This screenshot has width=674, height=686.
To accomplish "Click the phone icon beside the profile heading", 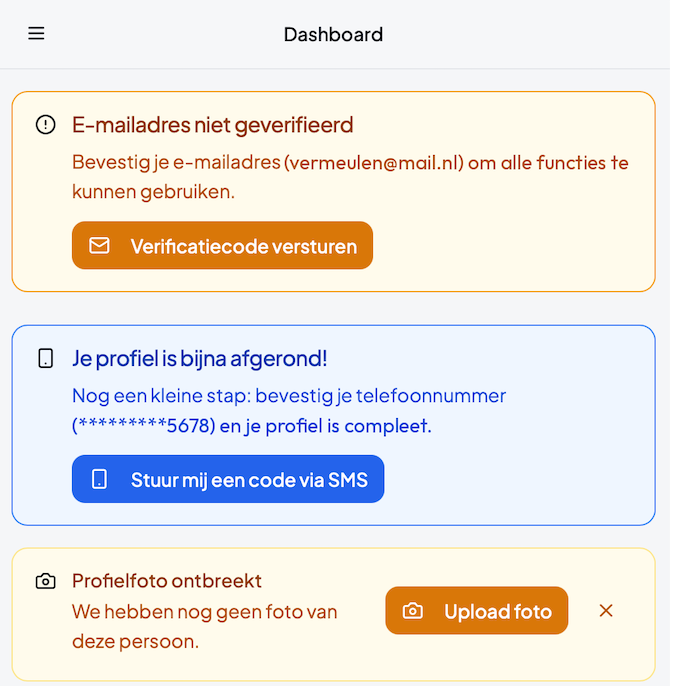I will (x=45, y=358).
